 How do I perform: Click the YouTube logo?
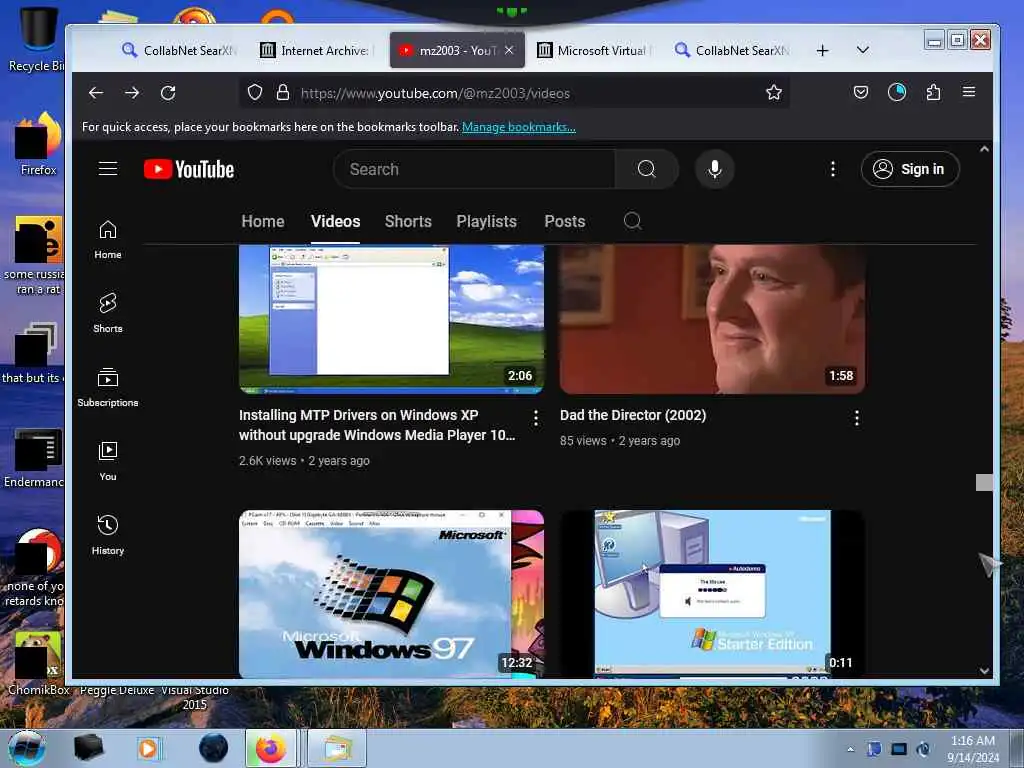(189, 169)
